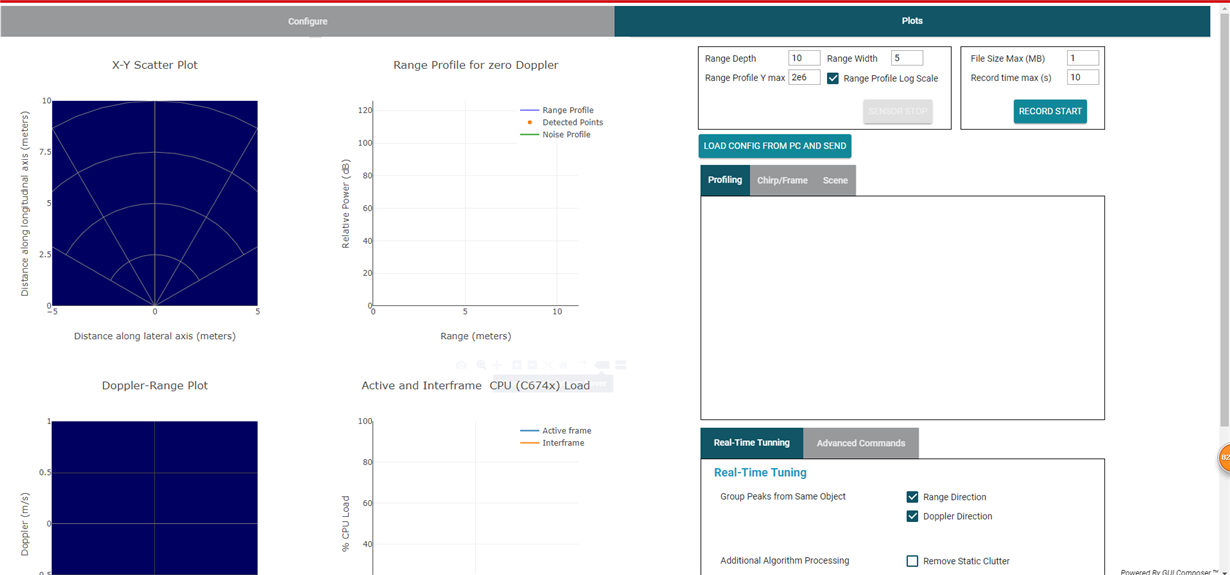Uncheck Range Direction peak grouping
The width and height of the screenshot is (1230, 575).
coord(912,497)
